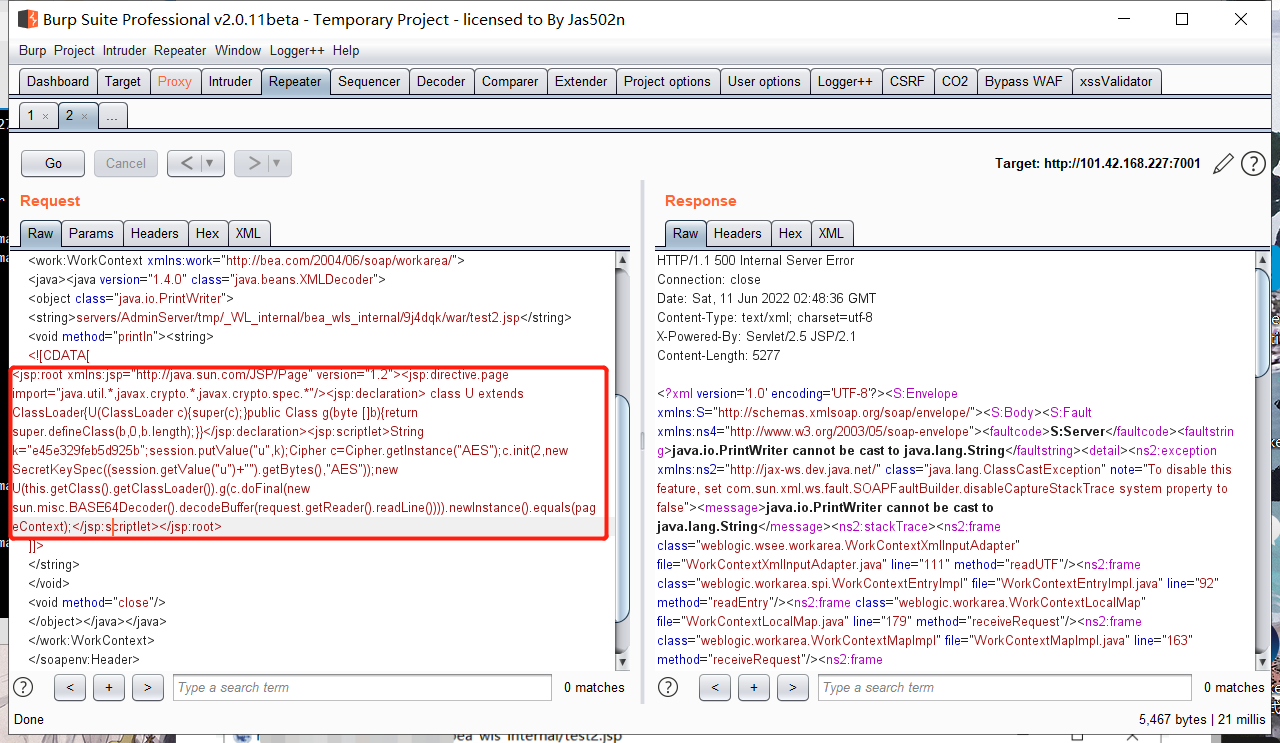Switch to the Comparer tab
Viewport: 1280px width, 743px height.
tap(510, 82)
